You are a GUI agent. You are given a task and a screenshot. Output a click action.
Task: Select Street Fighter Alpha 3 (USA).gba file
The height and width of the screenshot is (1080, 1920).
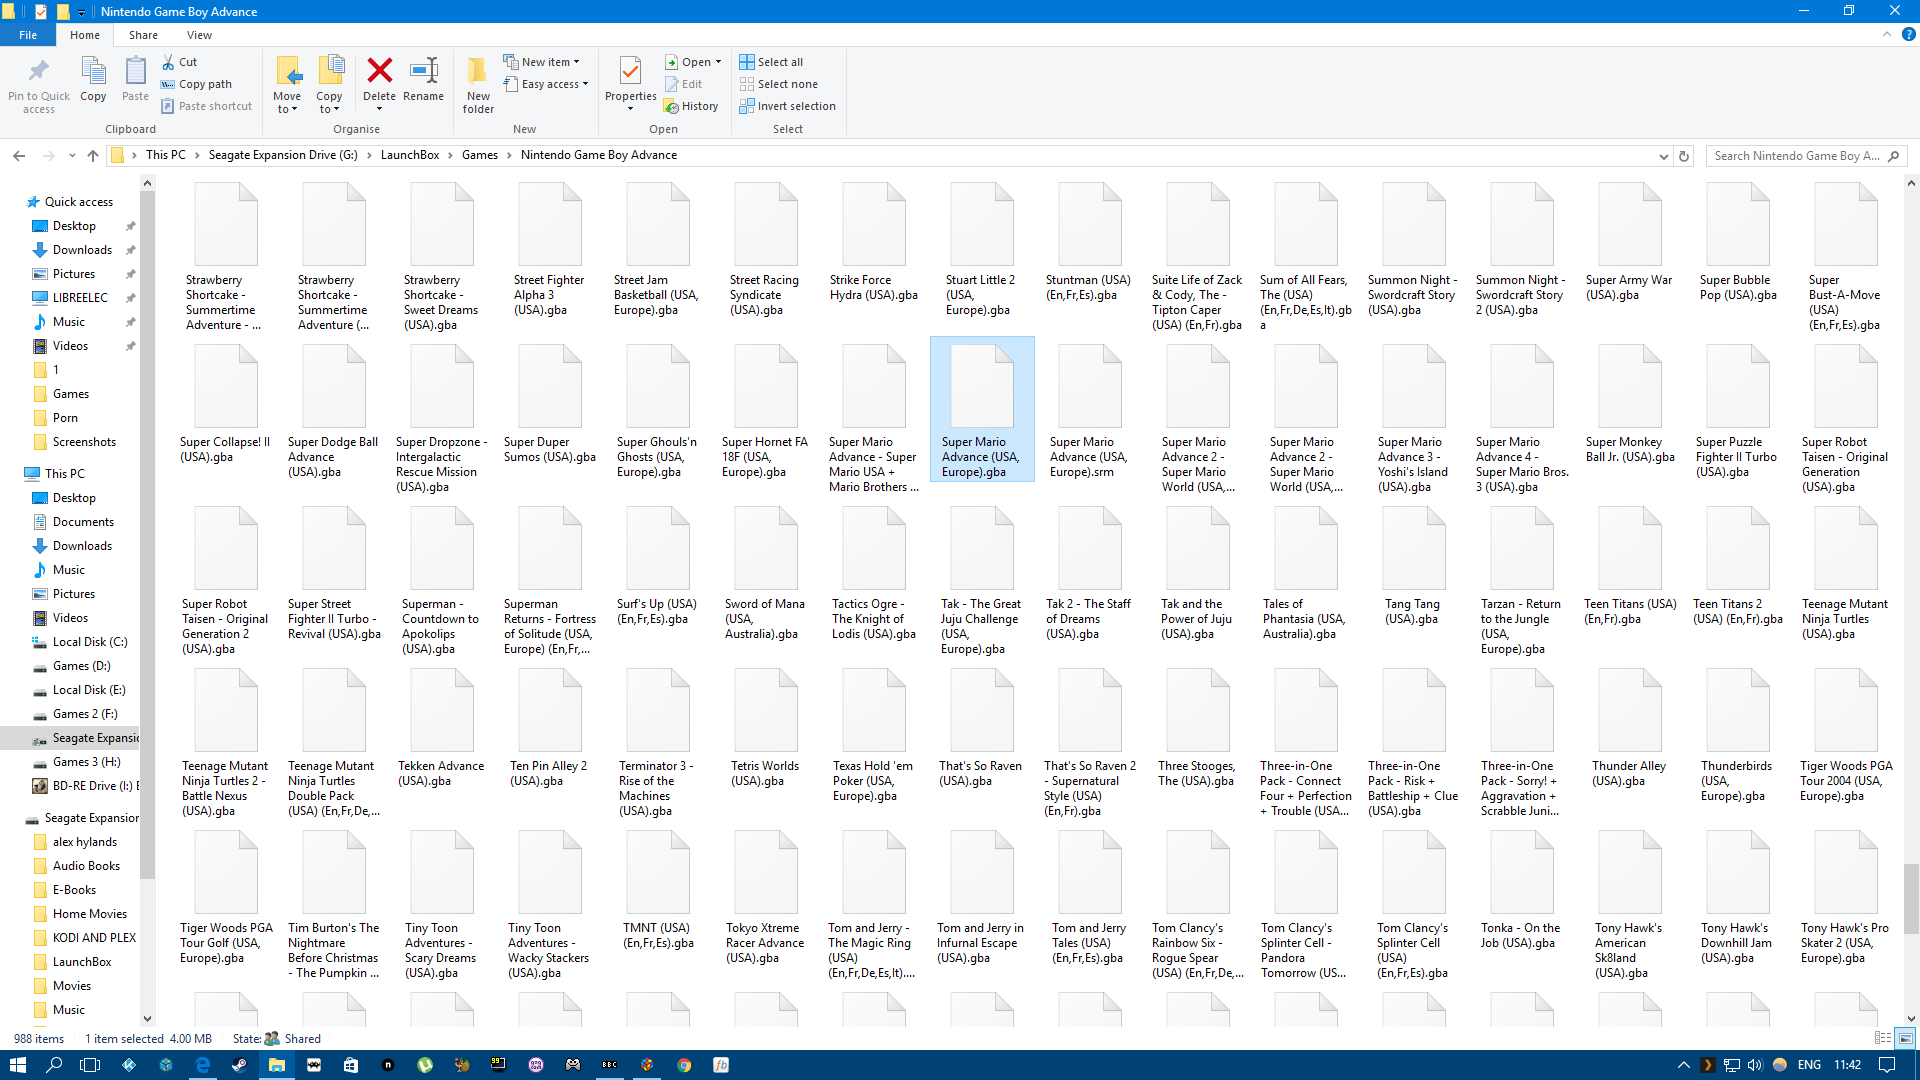tap(549, 250)
